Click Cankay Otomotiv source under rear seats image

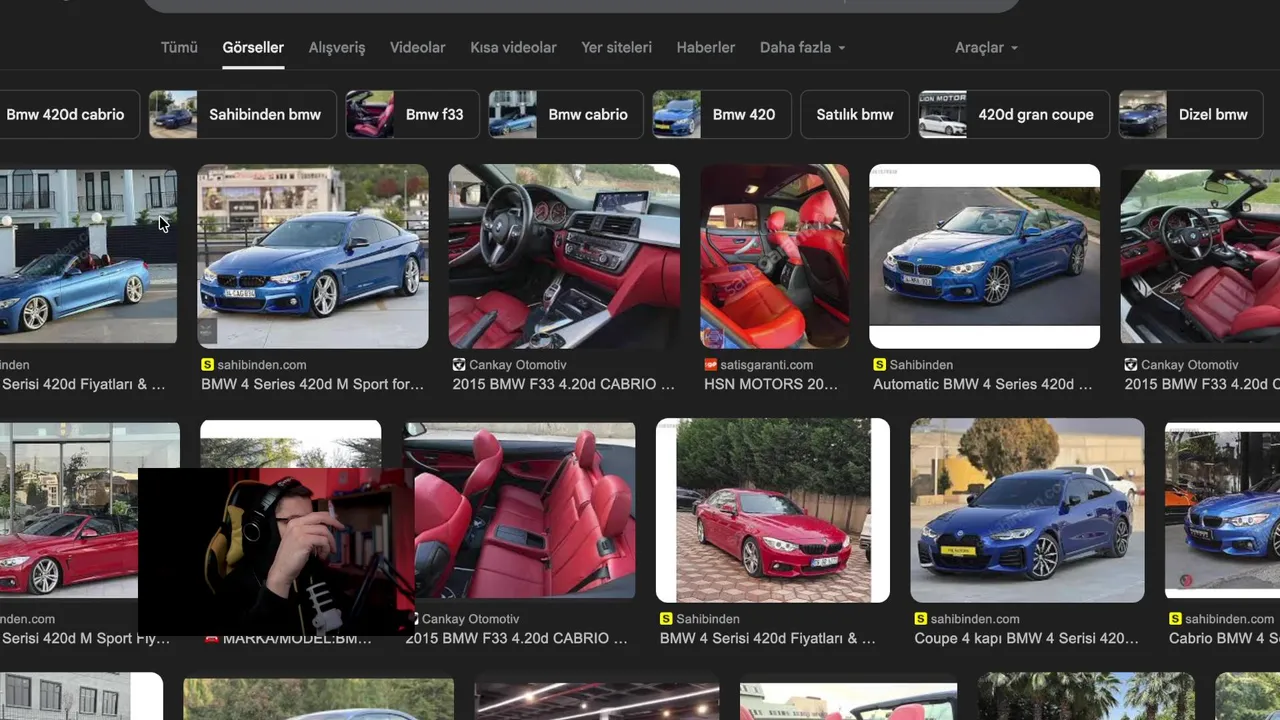(471, 619)
